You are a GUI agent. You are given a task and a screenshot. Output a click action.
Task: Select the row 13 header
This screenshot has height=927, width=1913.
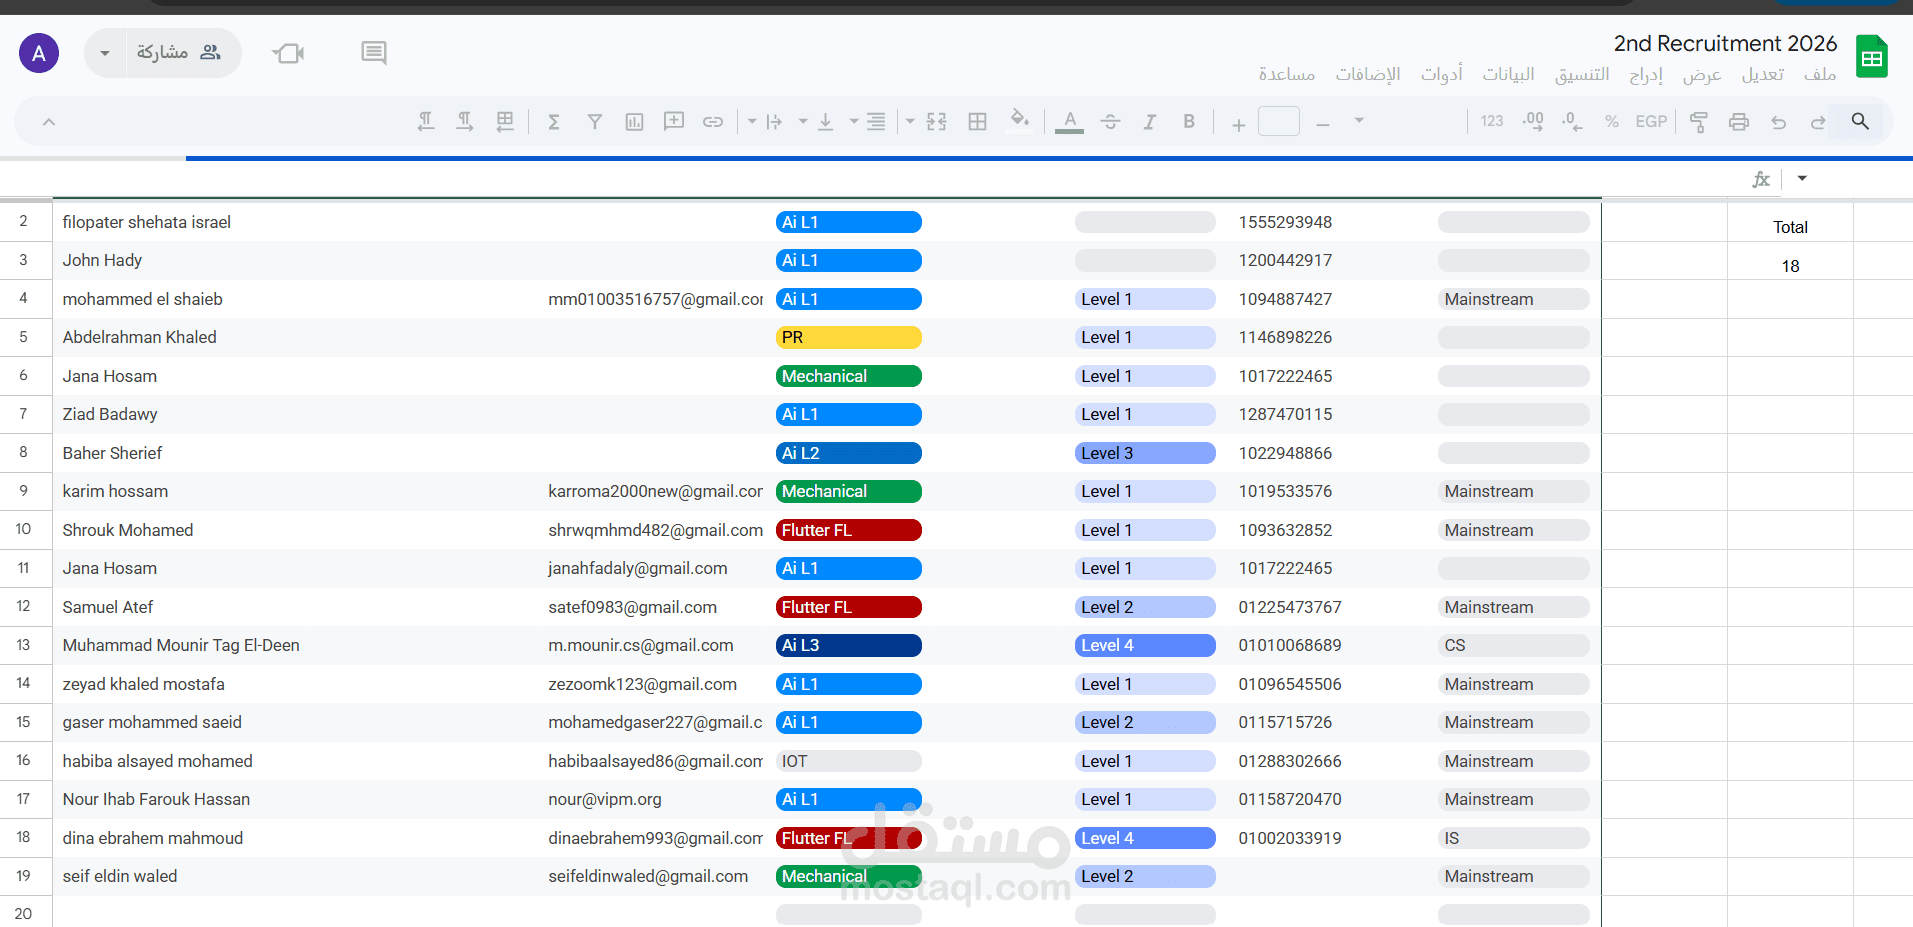(x=26, y=646)
